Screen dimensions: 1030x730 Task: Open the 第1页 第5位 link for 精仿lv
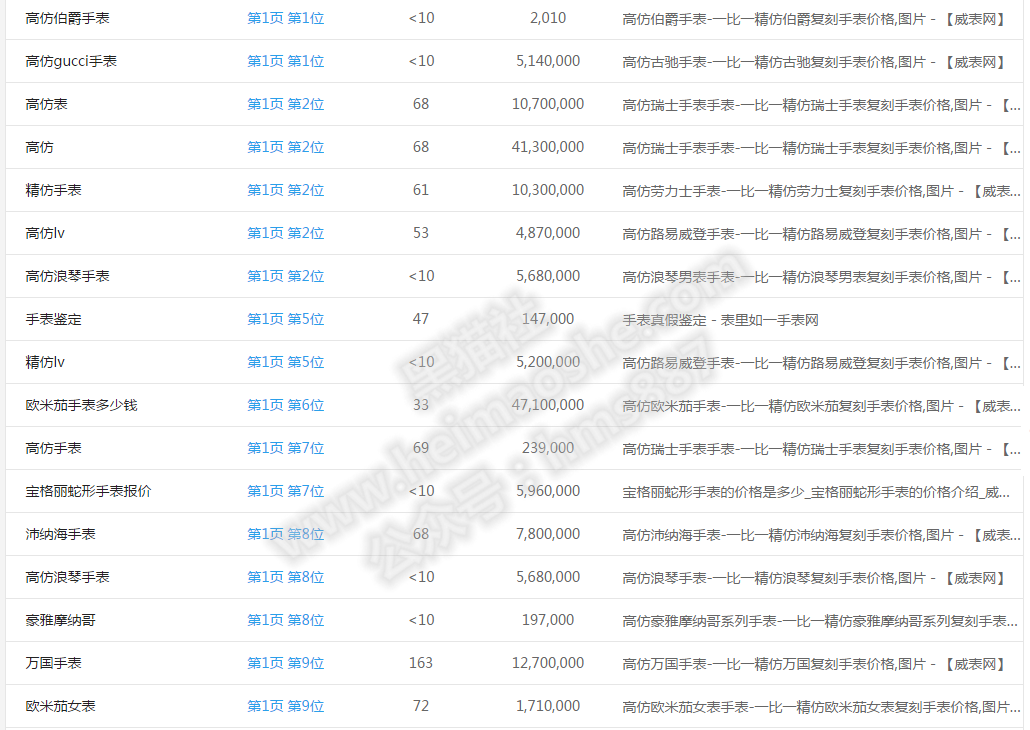click(286, 362)
